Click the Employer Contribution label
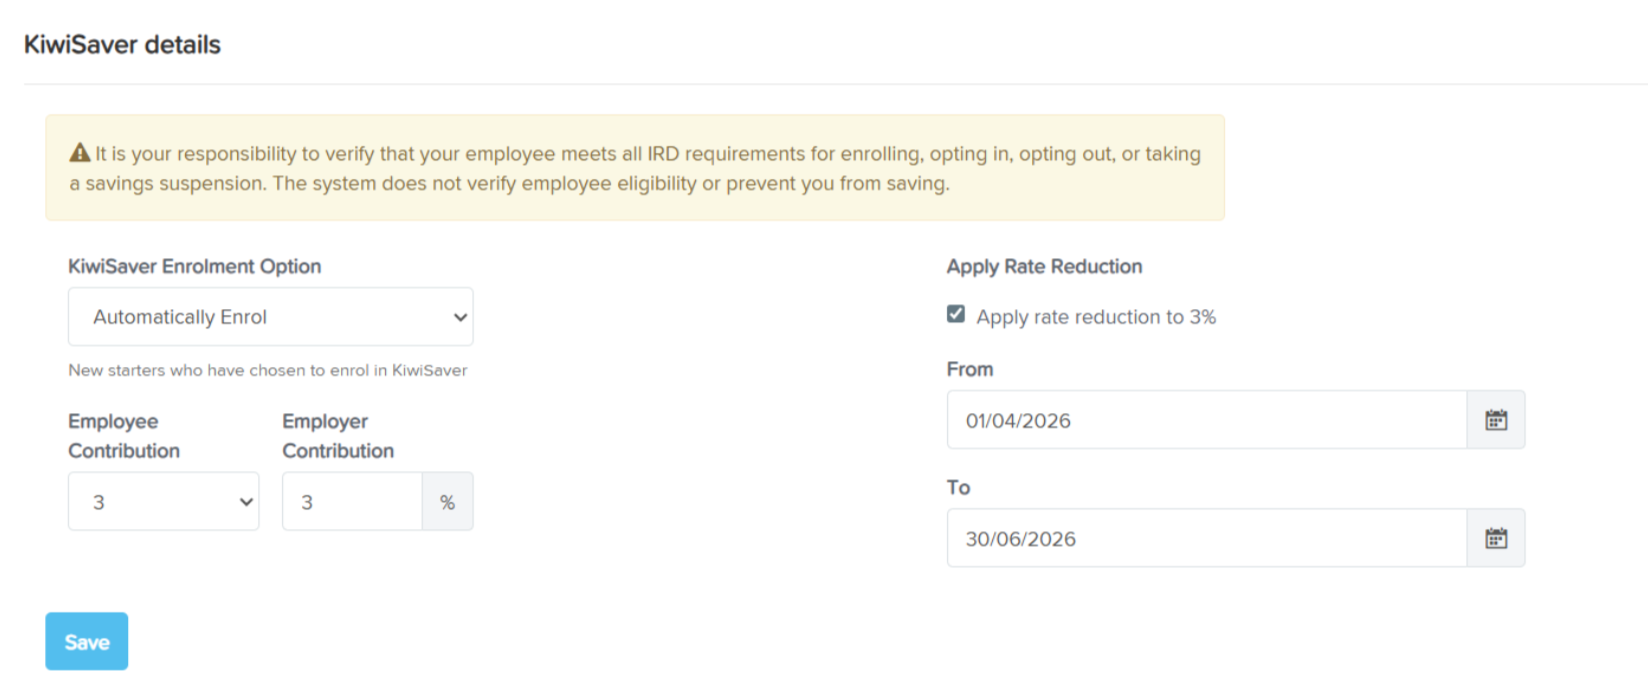 point(338,436)
